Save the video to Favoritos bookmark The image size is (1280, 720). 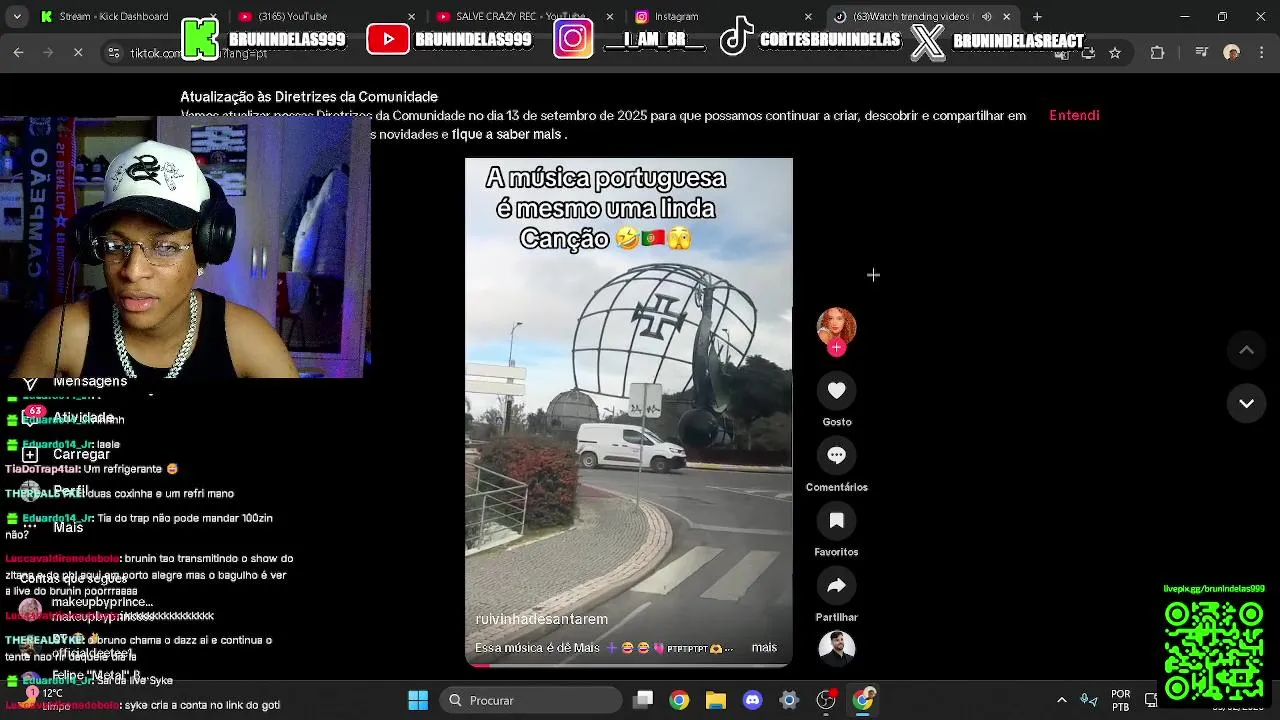837,521
